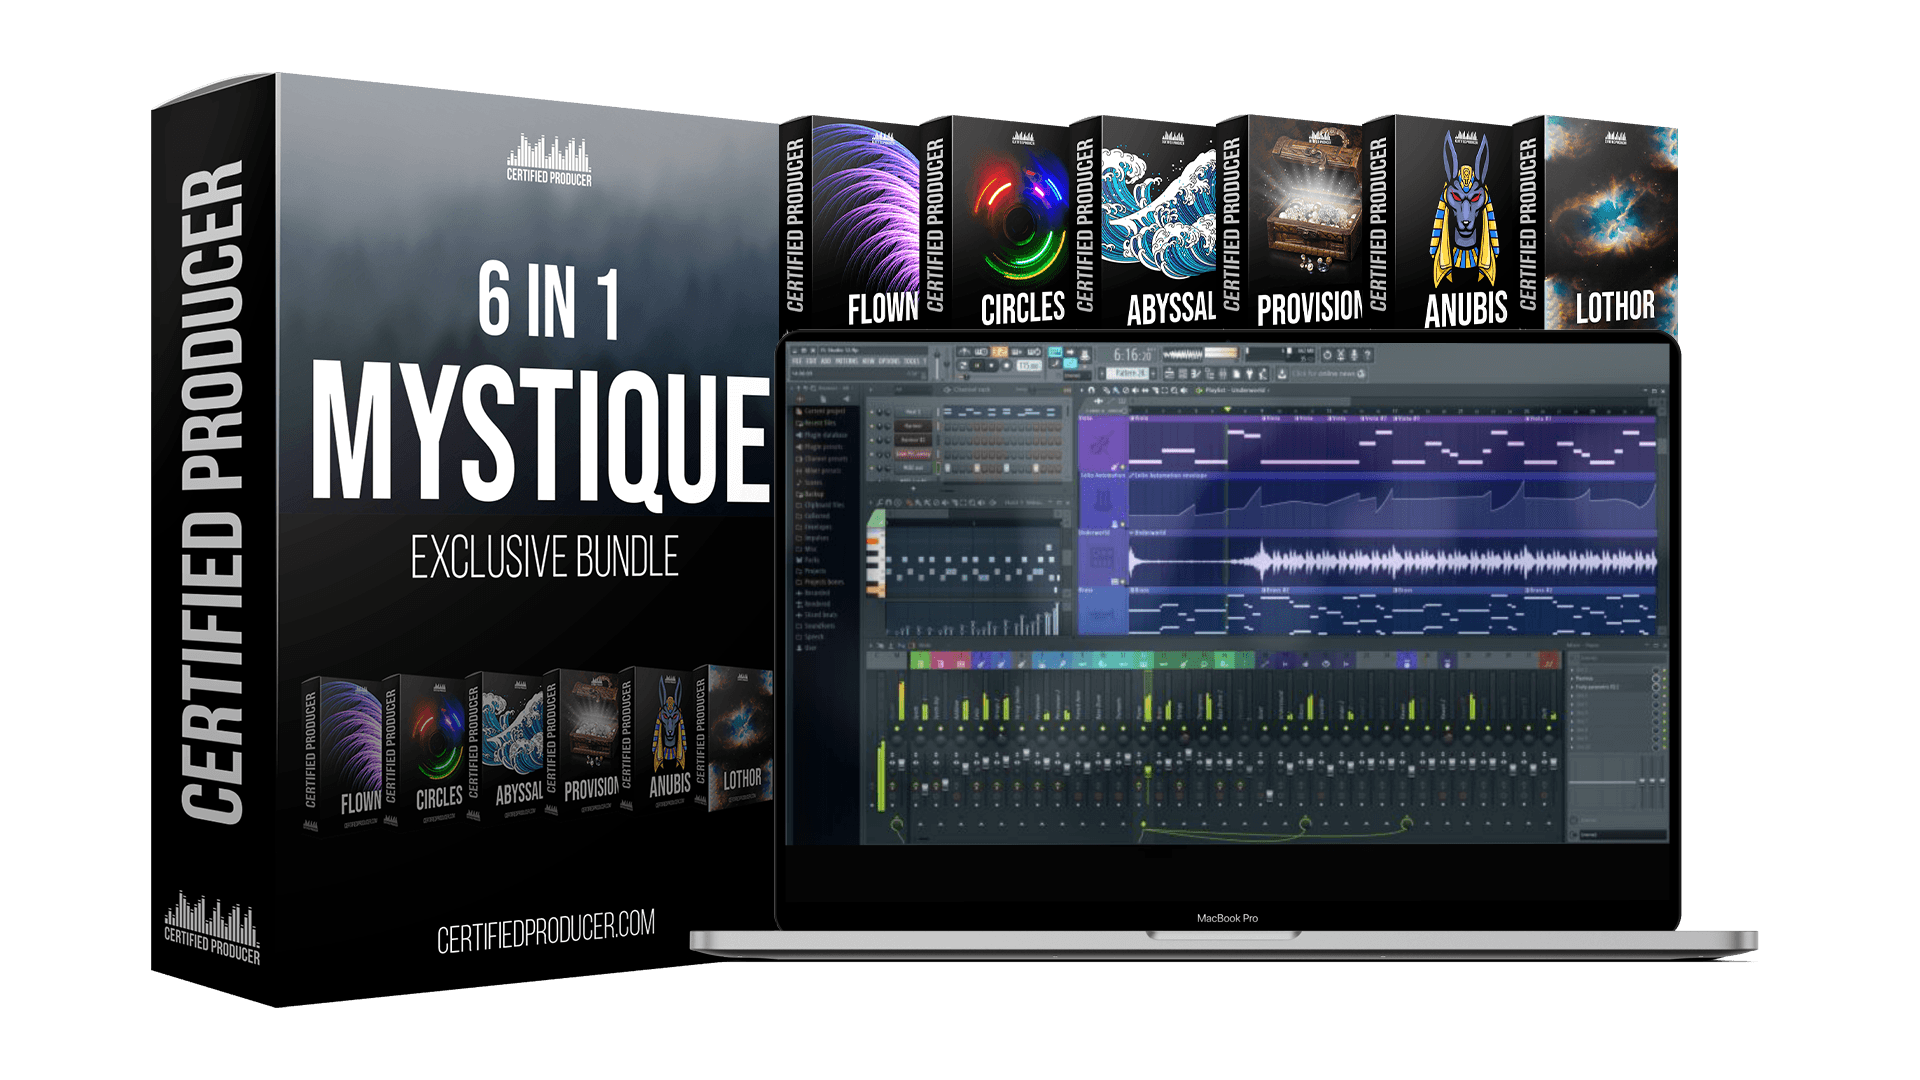
Task: Mute the Viola playlist track LED
Action: [1123, 467]
